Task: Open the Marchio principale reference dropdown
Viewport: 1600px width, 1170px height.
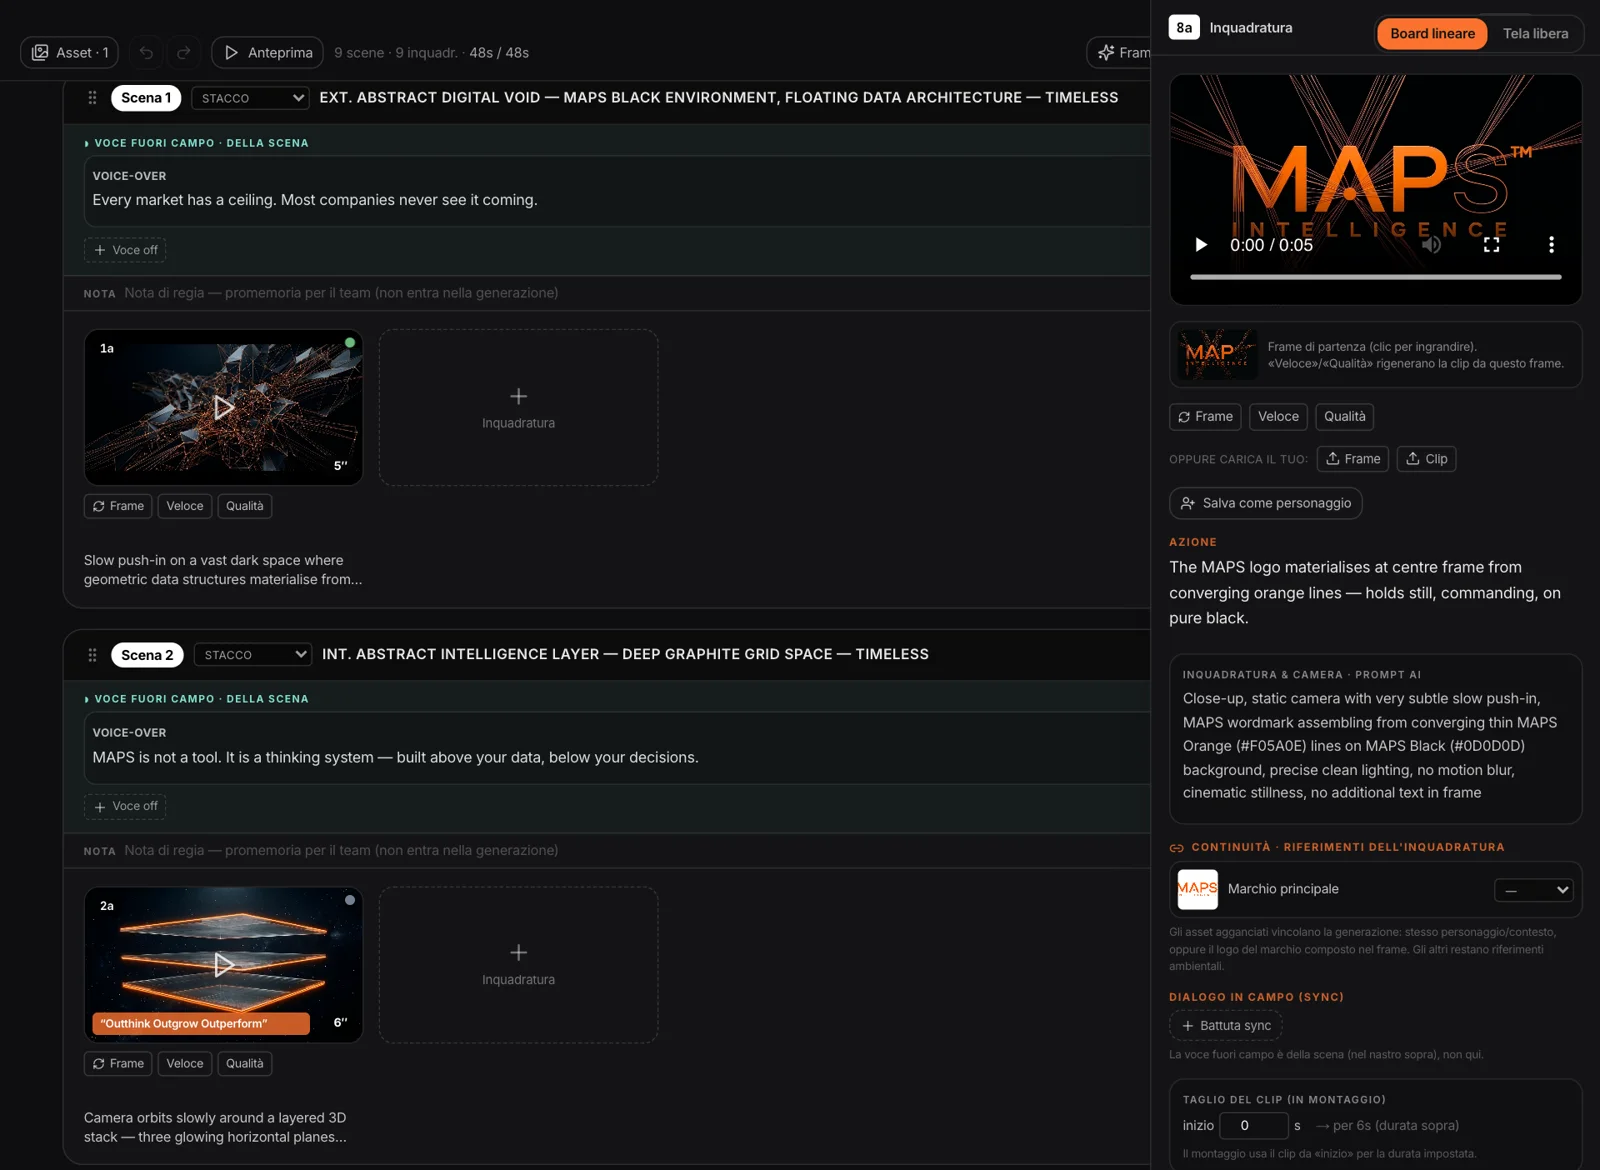Action: (x=1534, y=890)
